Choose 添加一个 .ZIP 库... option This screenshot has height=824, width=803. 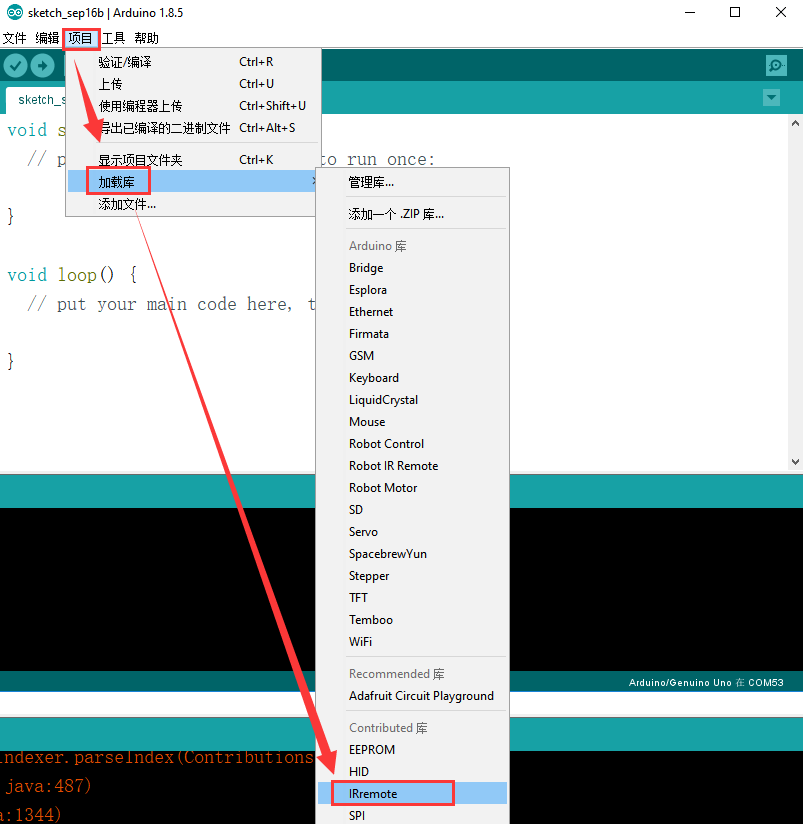pos(413,214)
